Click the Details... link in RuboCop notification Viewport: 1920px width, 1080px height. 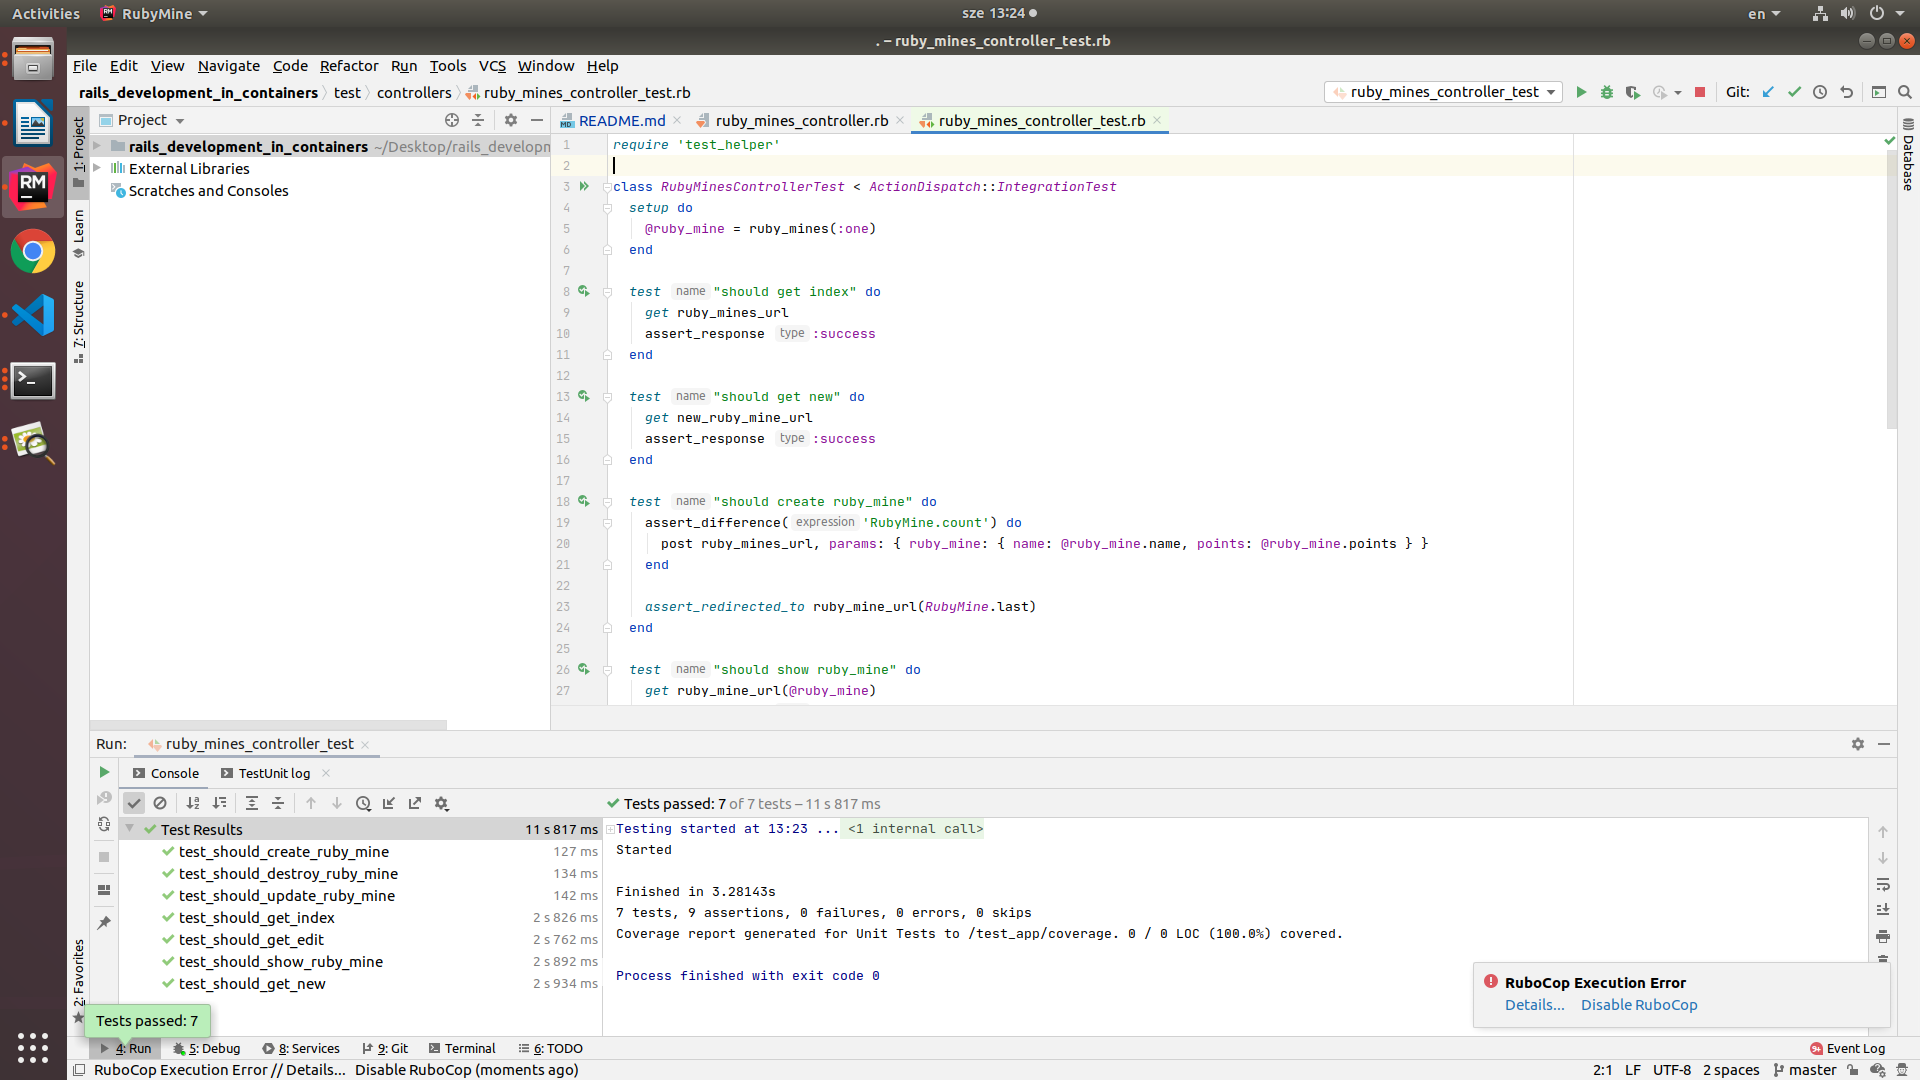(1534, 1005)
